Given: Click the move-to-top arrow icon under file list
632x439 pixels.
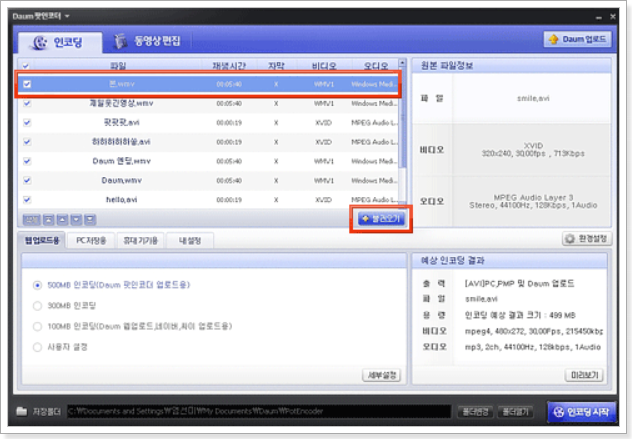Looking at the screenshot, I should coord(48,219).
